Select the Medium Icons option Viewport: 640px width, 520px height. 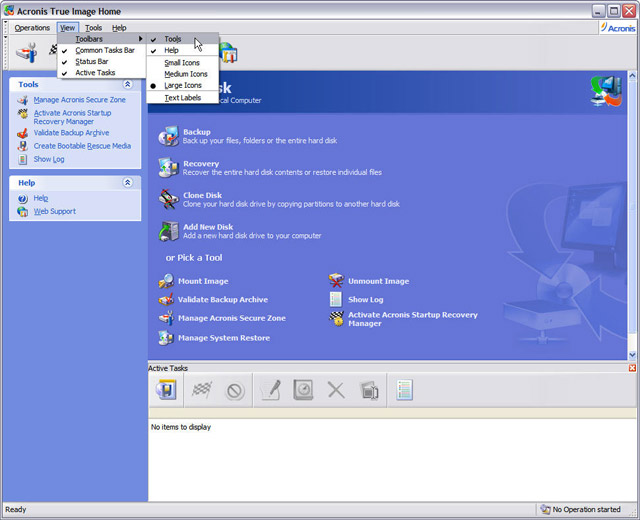(x=182, y=74)
